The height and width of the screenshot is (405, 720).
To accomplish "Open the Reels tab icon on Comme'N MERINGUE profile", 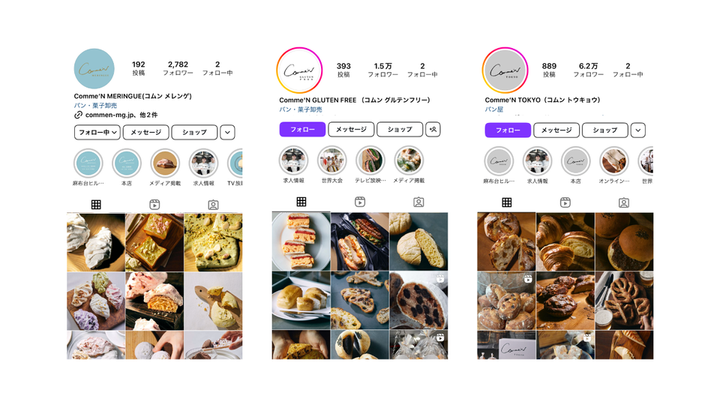I will [x=155, y=205].
